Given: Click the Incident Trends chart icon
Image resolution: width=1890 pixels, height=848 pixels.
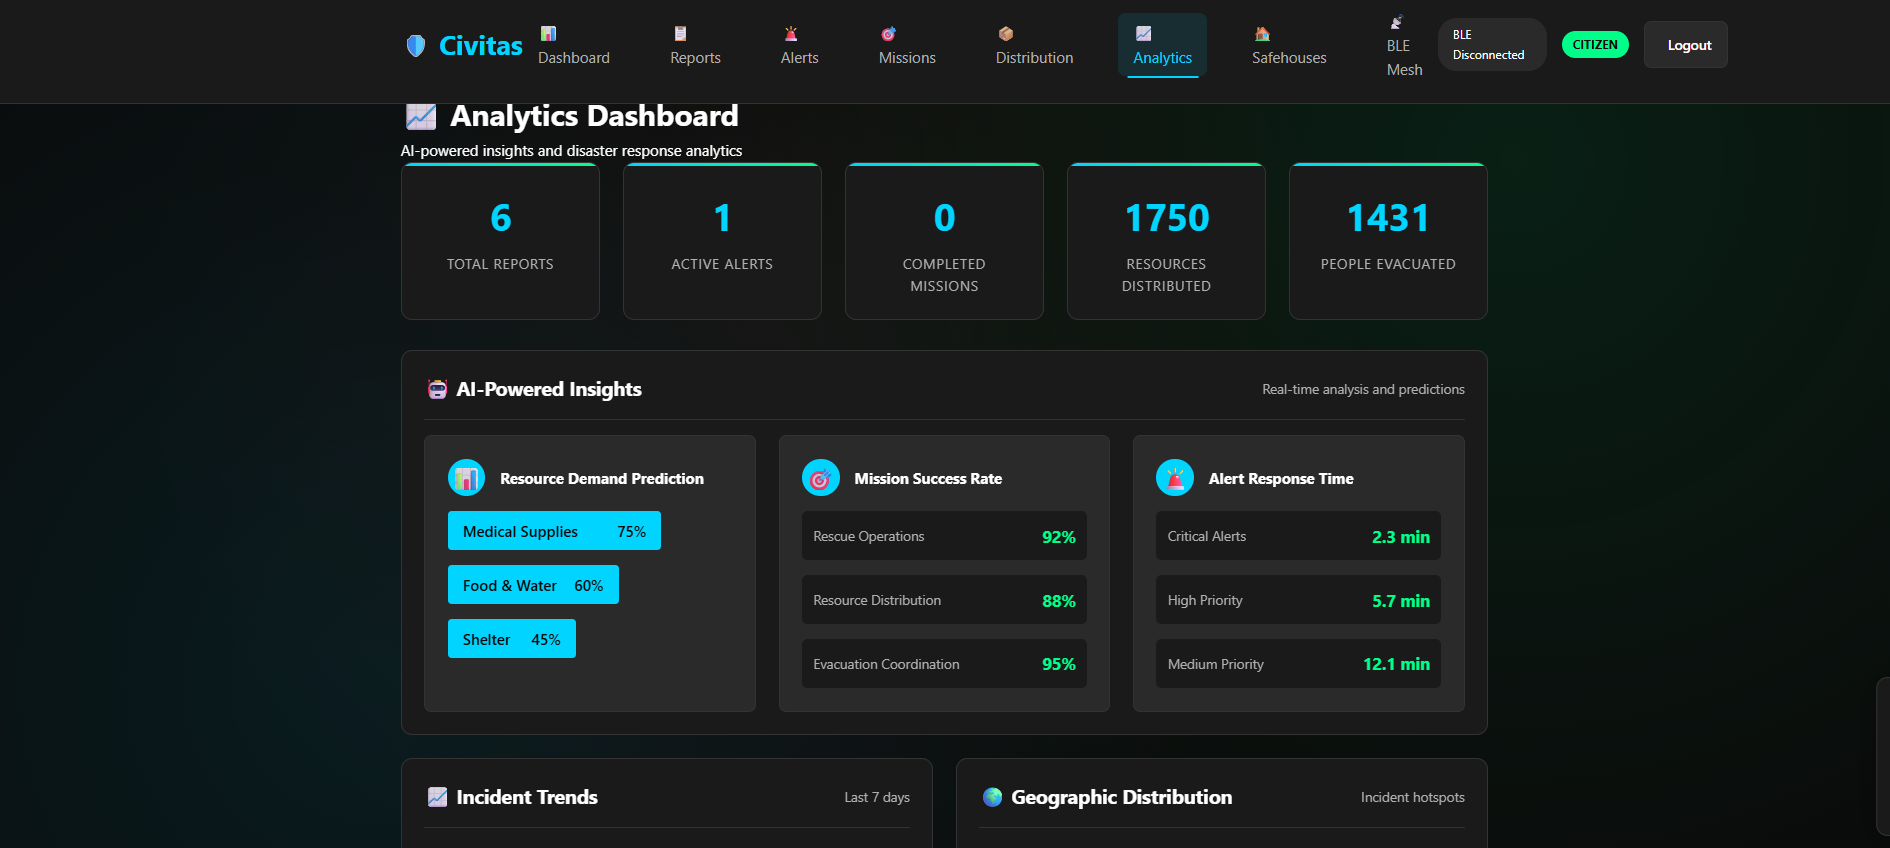Looking at the screenshot, I should coord(437,797).
